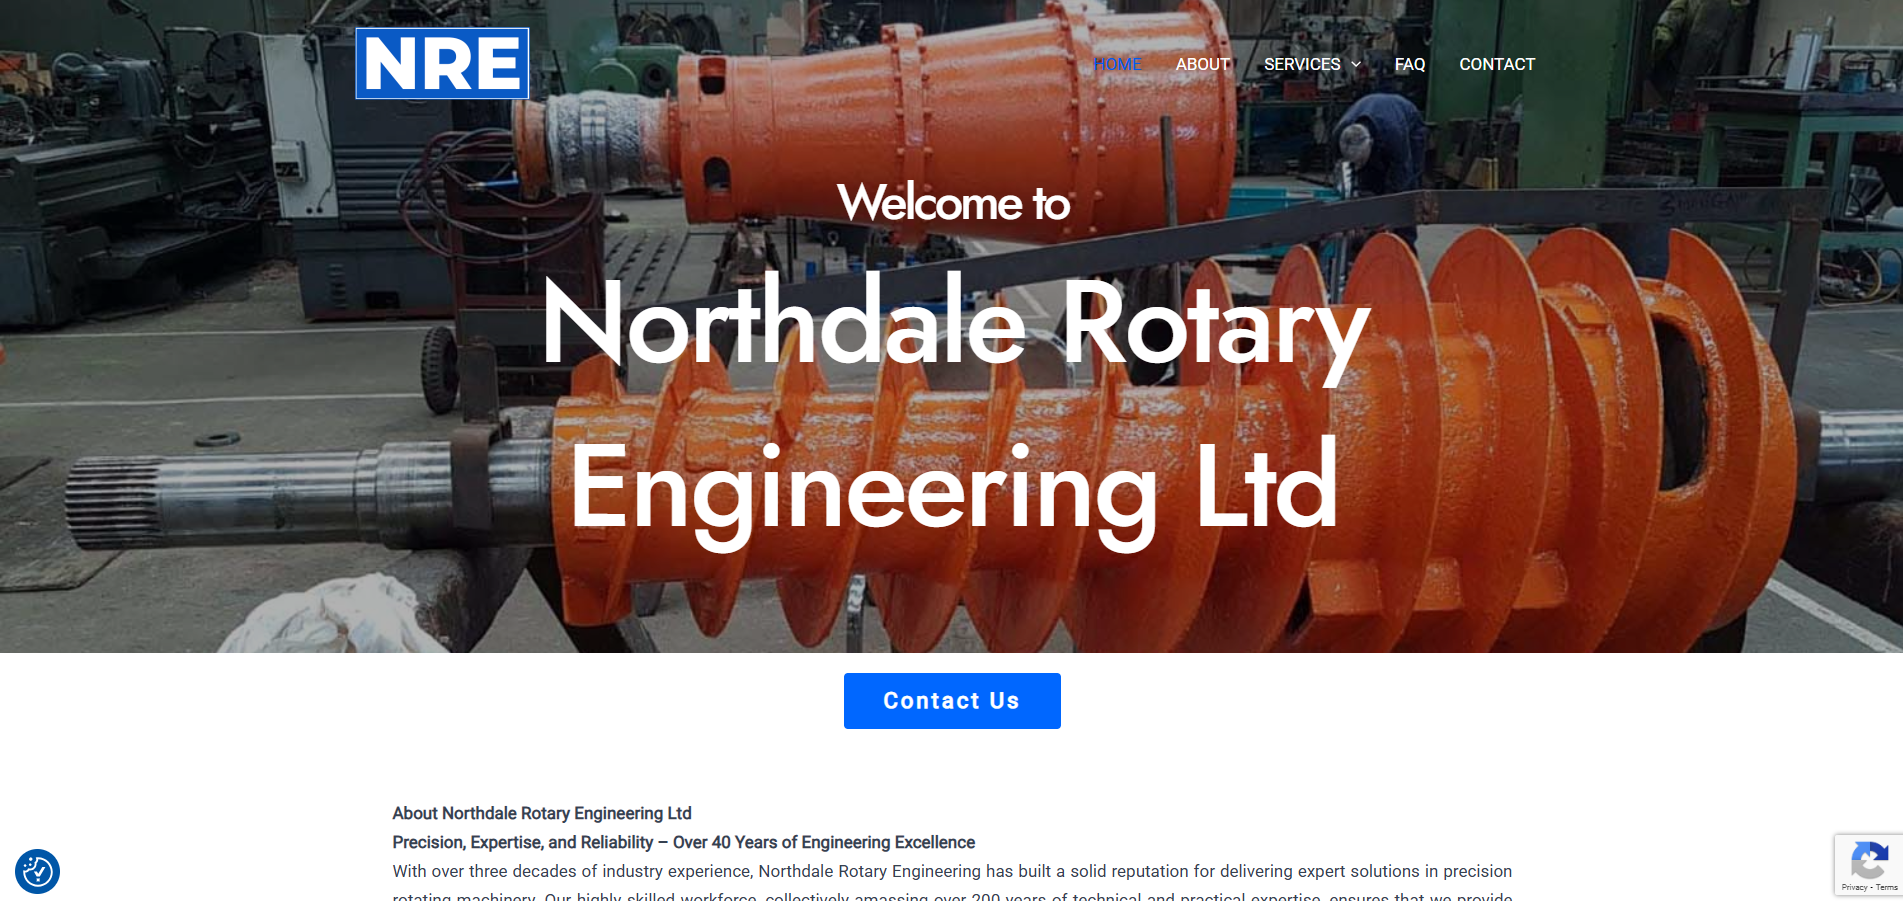Screen dimensions: 1903x901
Task: Click the paragraph about three decades experience
Action: 952,884
